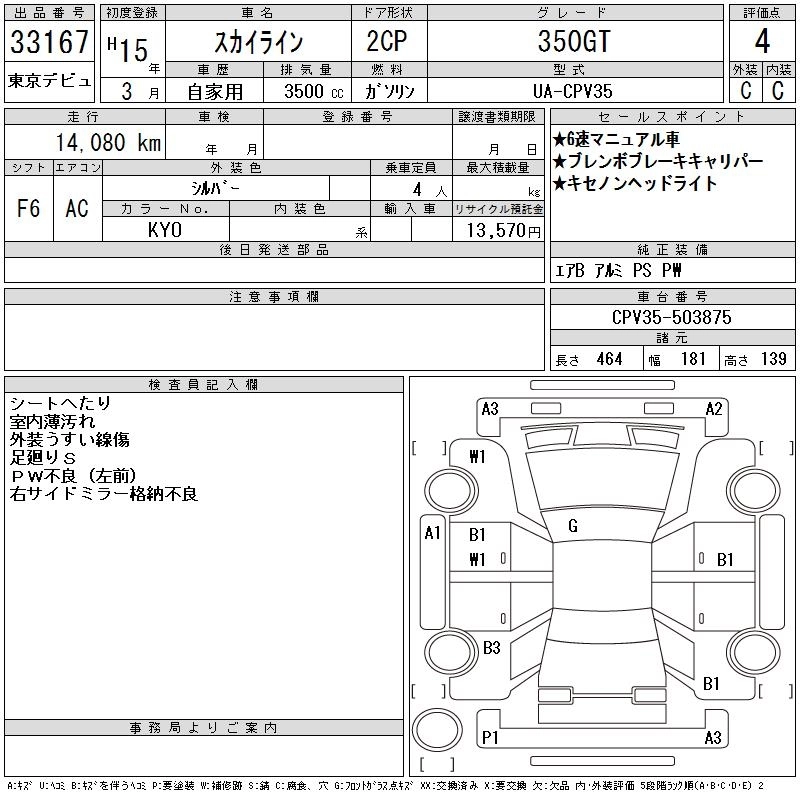Select equipment line エアB アルミ PS PW

pos(618,270)
